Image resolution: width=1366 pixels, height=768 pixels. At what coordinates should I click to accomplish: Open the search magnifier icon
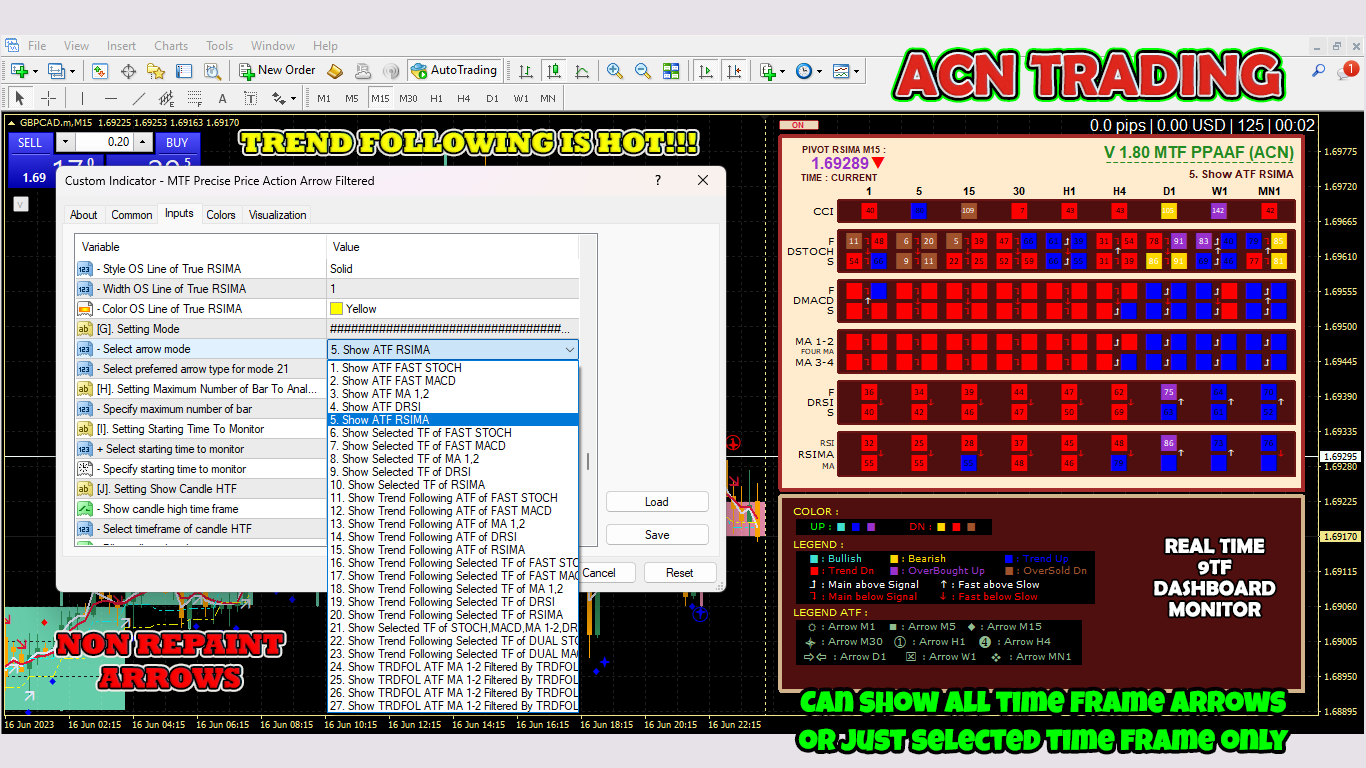[1319, 71]
